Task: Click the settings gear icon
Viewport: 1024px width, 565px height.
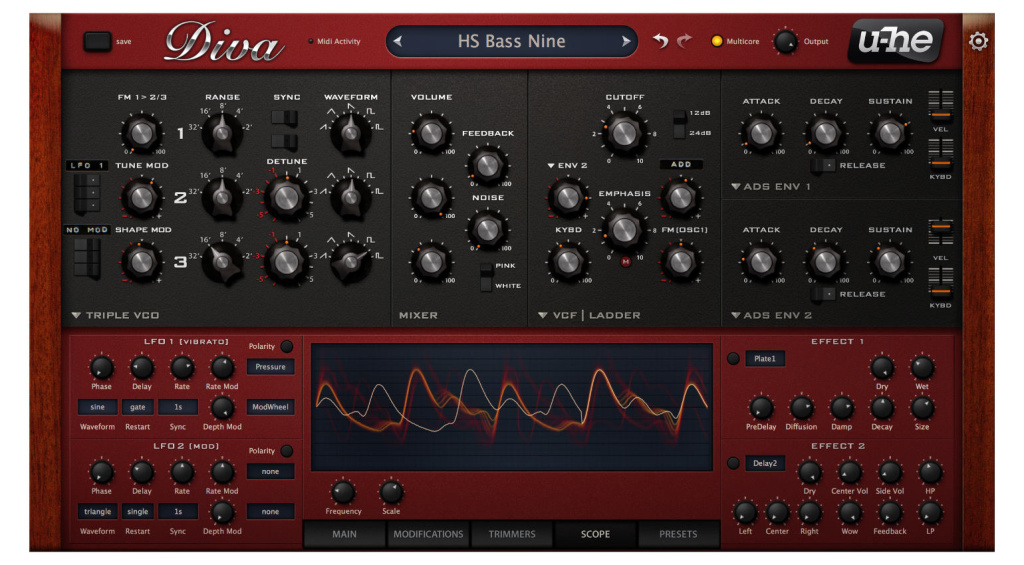Action: point(978,41)
